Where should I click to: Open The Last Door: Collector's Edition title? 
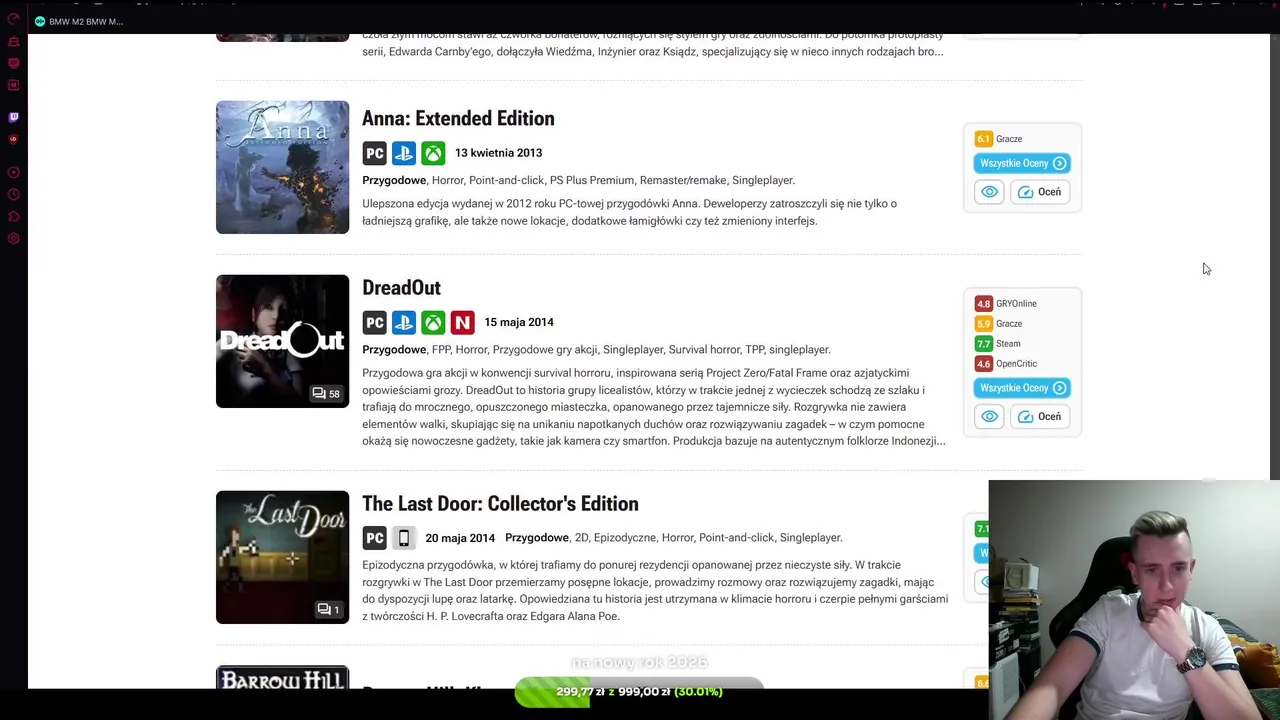(500, 504)
